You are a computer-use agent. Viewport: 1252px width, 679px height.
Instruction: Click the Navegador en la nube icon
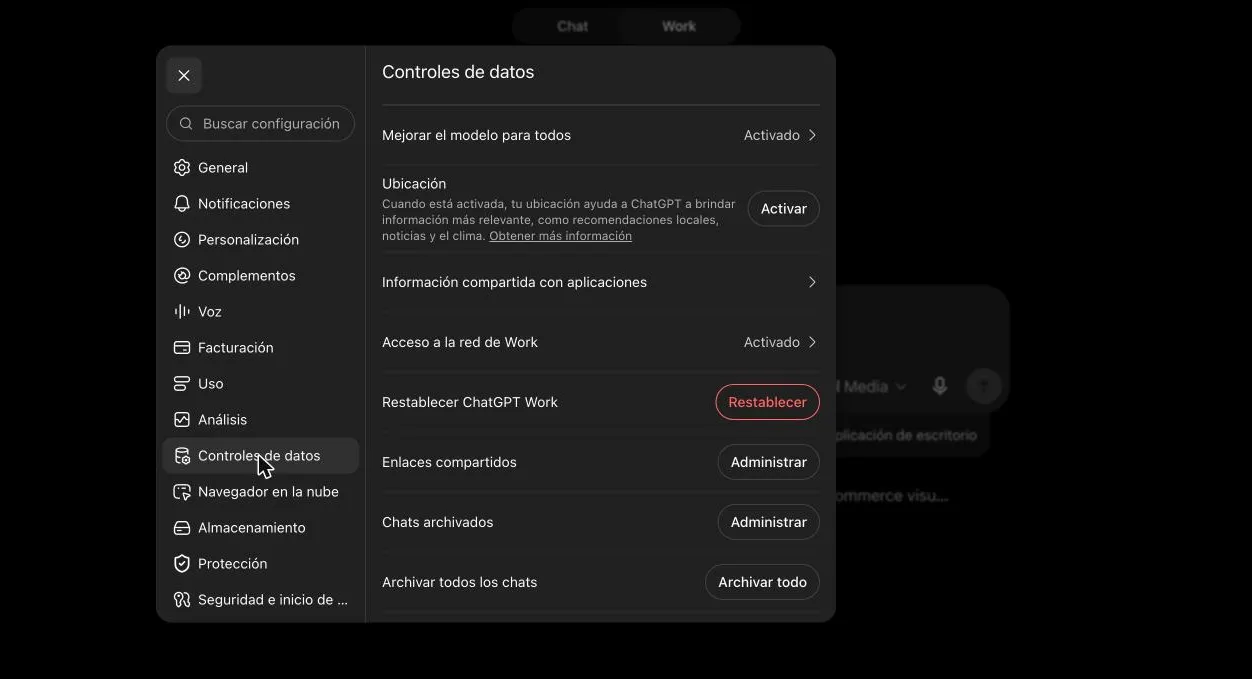[182, 492]
